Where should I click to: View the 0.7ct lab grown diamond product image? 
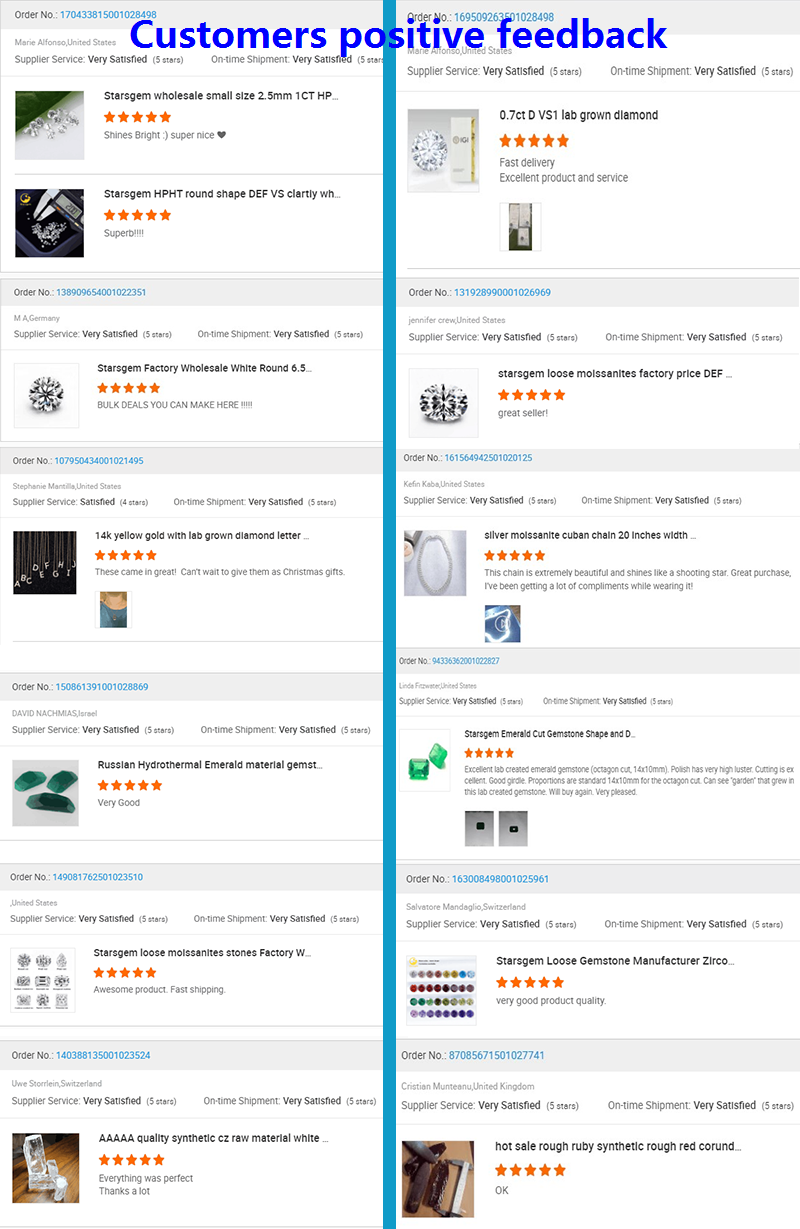pyautogui.click(x=443, y=150)
